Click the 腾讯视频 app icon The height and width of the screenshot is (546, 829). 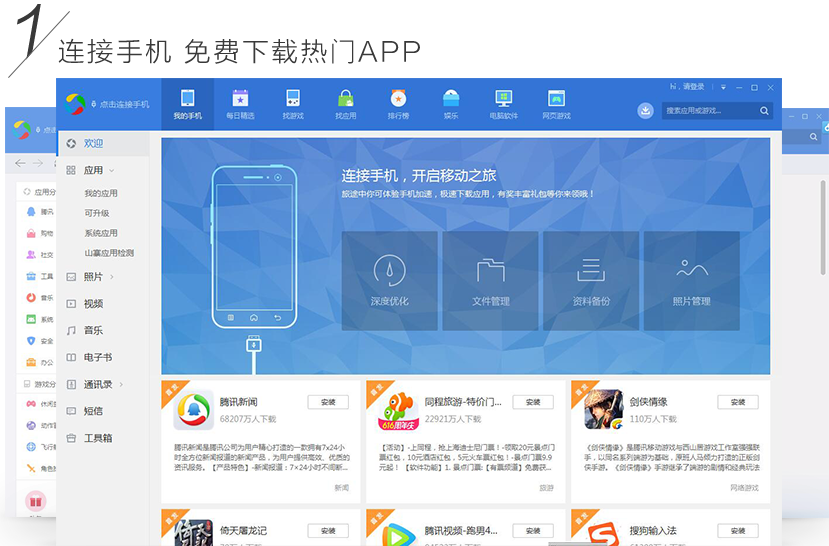tap(398, 533)
